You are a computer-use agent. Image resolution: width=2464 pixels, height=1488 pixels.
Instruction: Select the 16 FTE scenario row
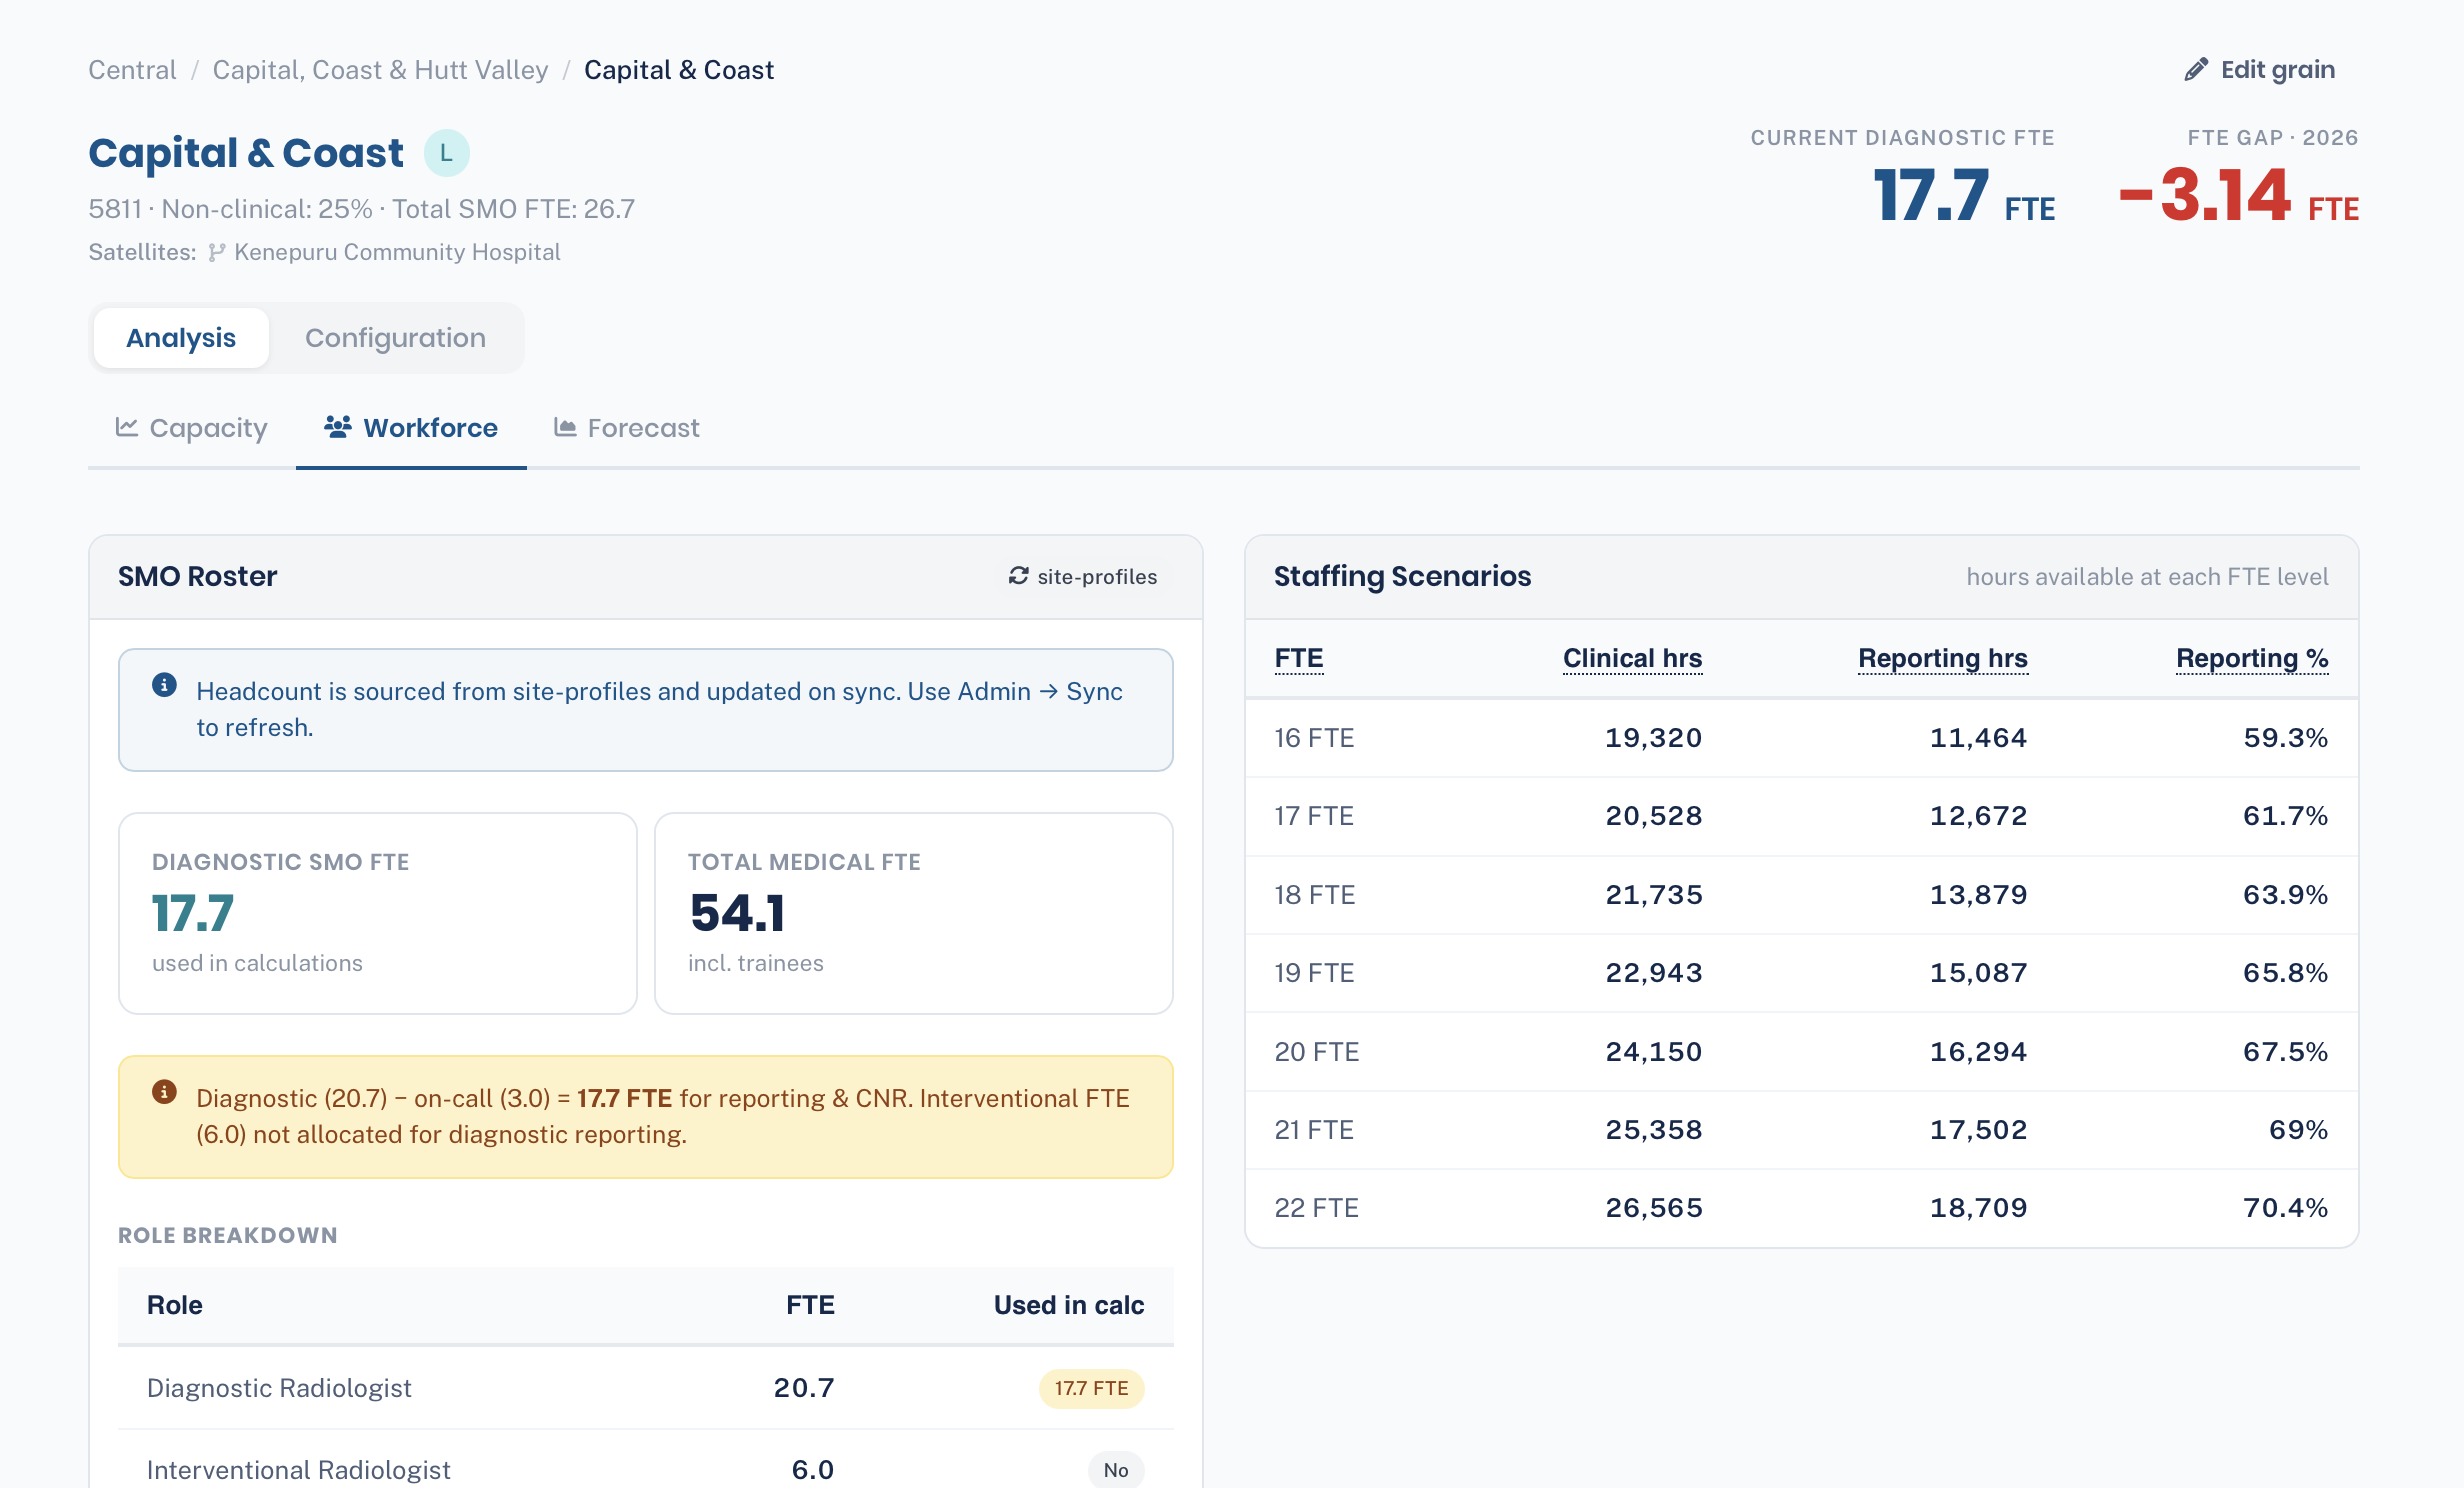[x=1801, y=738]
